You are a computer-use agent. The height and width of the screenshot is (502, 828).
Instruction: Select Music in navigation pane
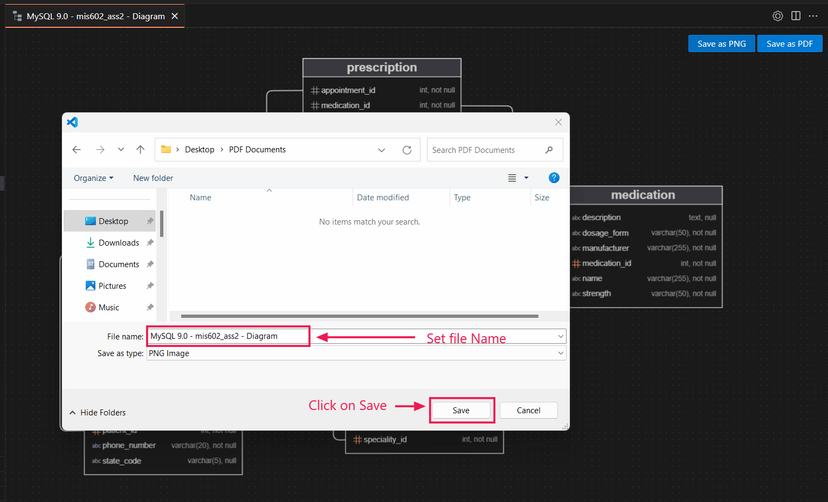111,308
